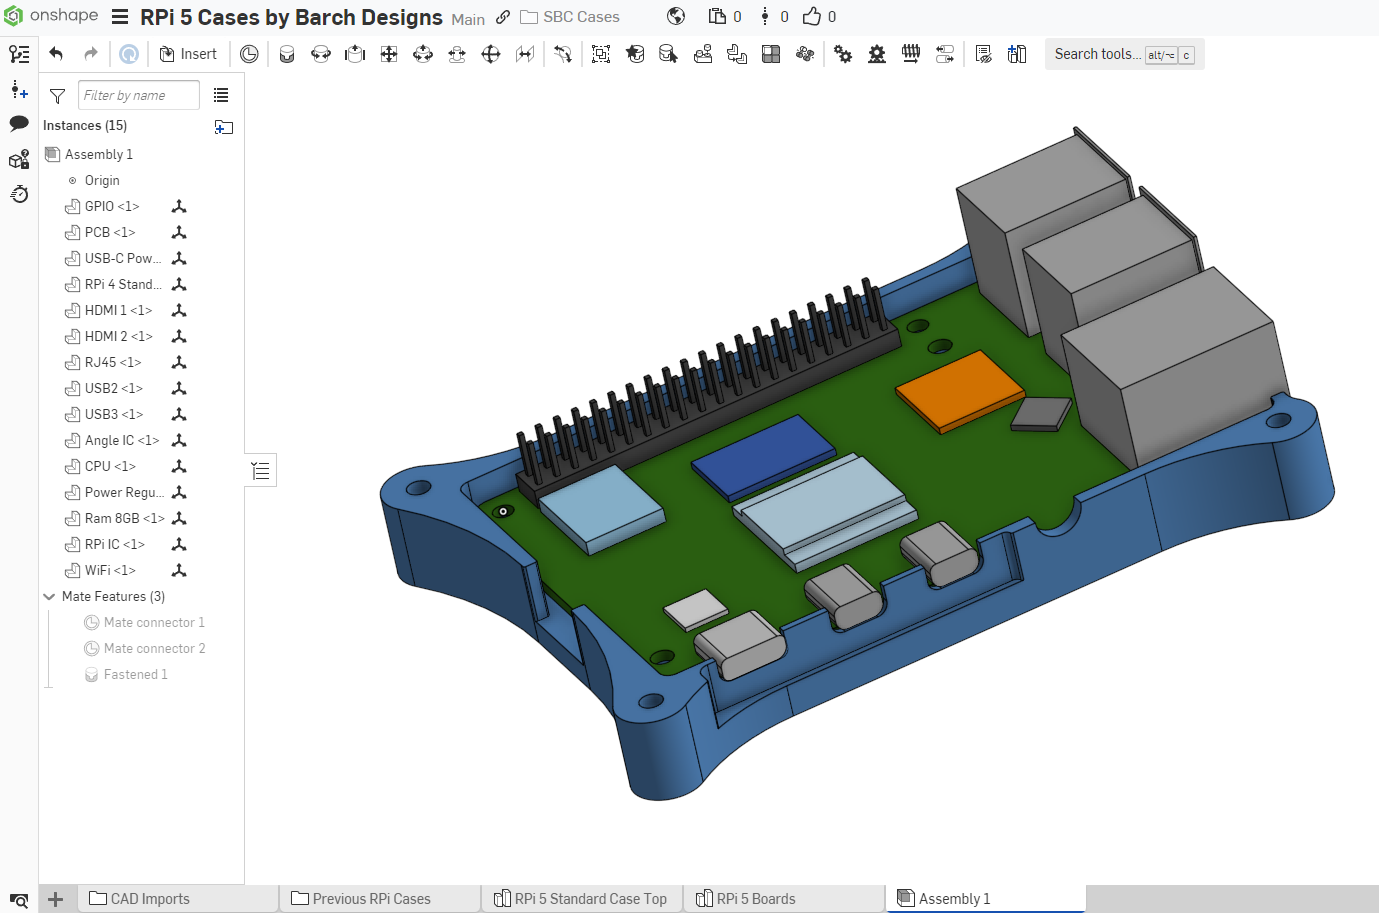Click the plus icon to add a tab
Viewport: 1379px width, 913px height.
(56, 899)
